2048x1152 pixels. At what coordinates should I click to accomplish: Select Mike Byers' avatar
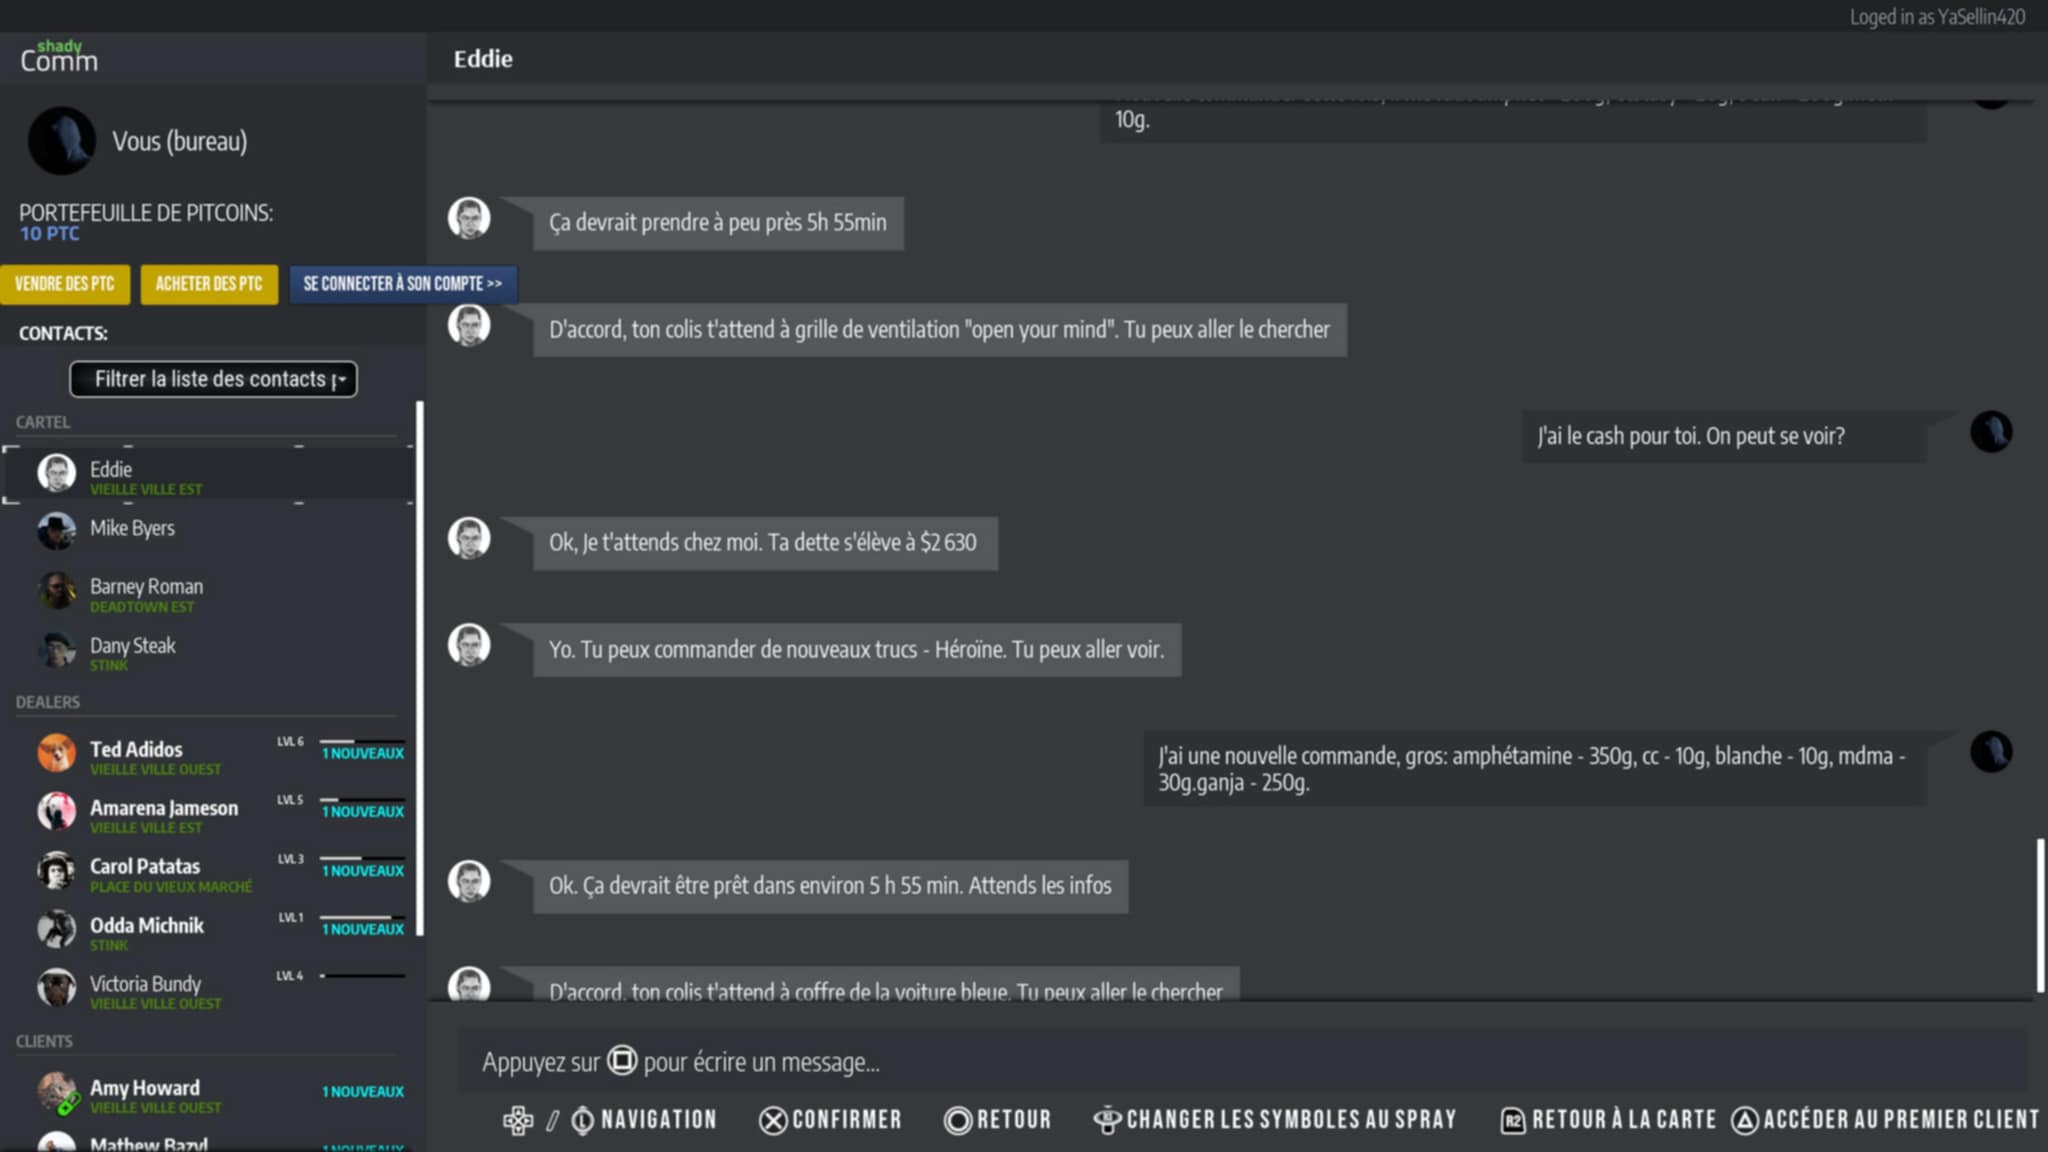pyautogui.click(x=57, y=531)
